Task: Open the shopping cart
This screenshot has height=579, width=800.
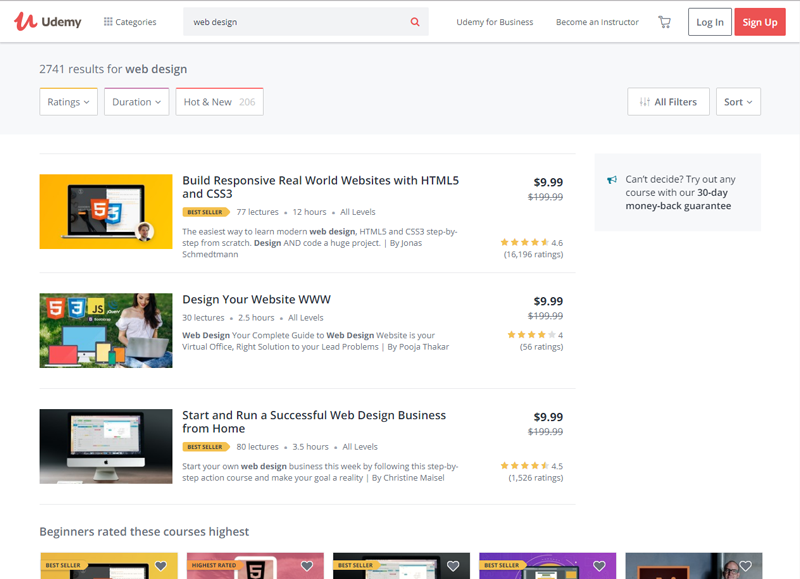Action: pos(664,22)
